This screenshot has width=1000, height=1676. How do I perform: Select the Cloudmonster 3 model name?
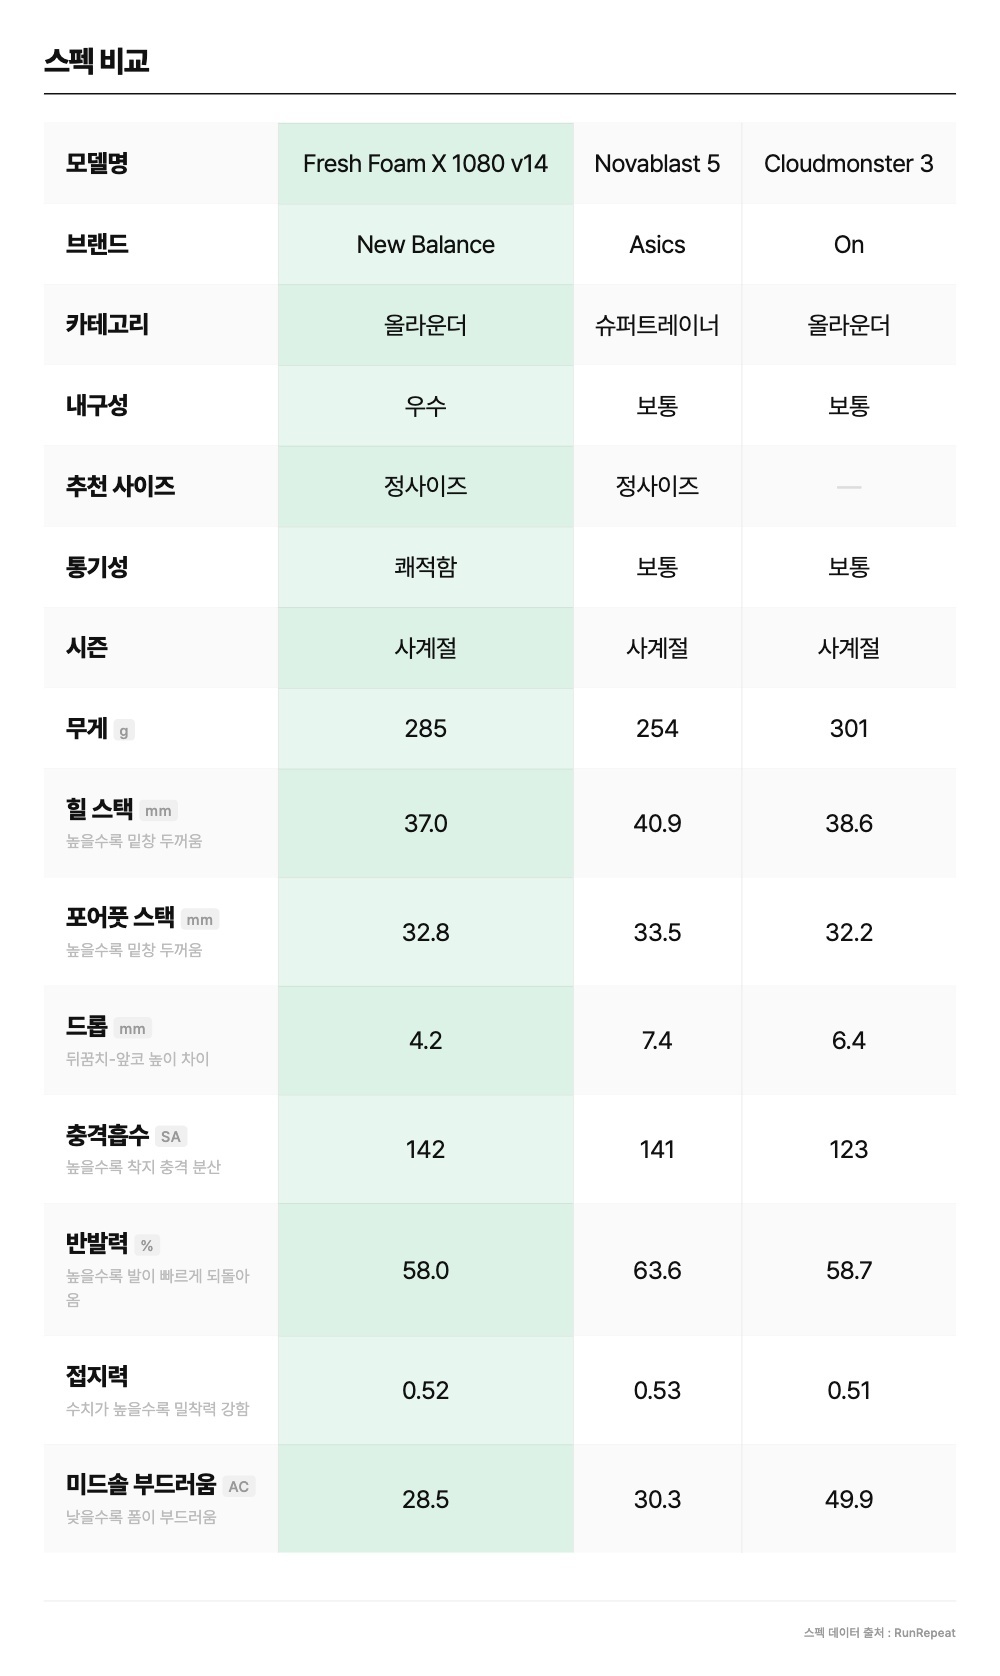pos(848,164)
